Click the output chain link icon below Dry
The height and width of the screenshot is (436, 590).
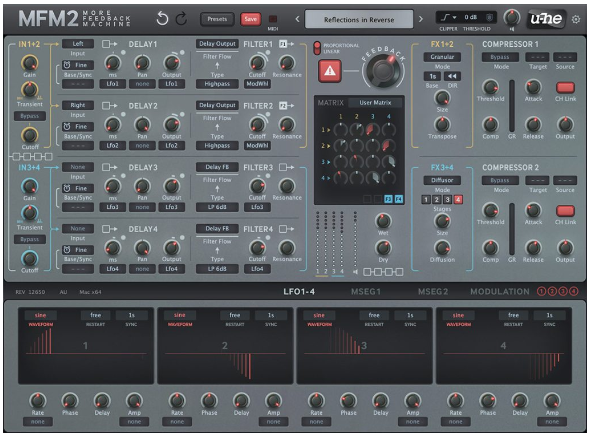click(383, 272)
